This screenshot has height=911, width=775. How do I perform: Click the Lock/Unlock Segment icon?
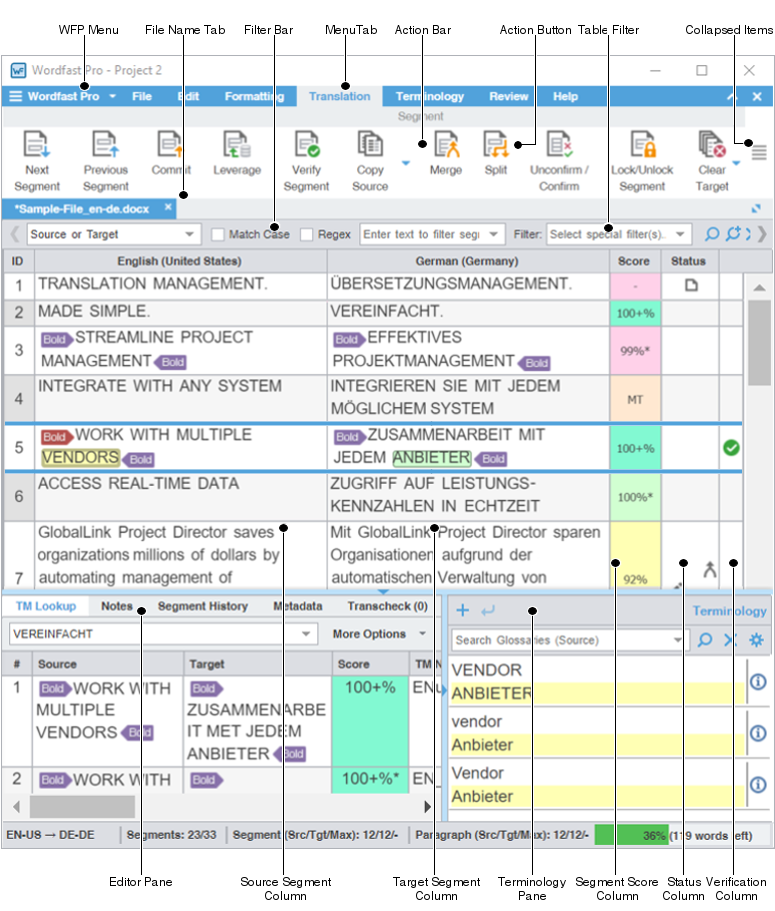643,144
